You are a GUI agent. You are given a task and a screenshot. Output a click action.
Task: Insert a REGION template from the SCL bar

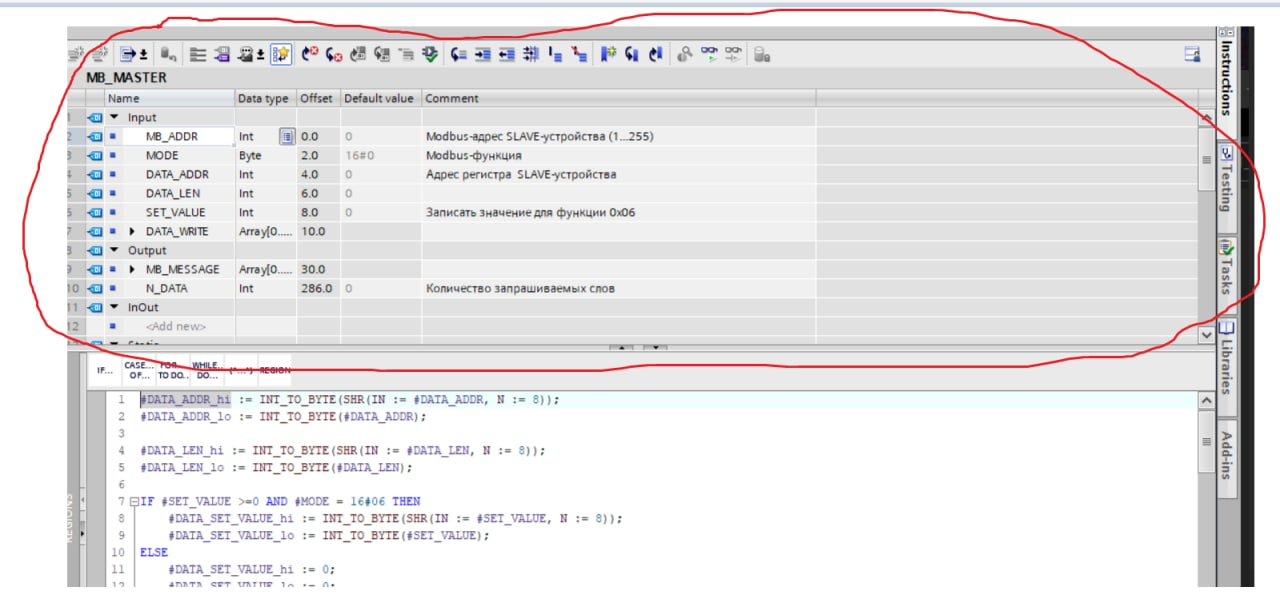[274, 370]
